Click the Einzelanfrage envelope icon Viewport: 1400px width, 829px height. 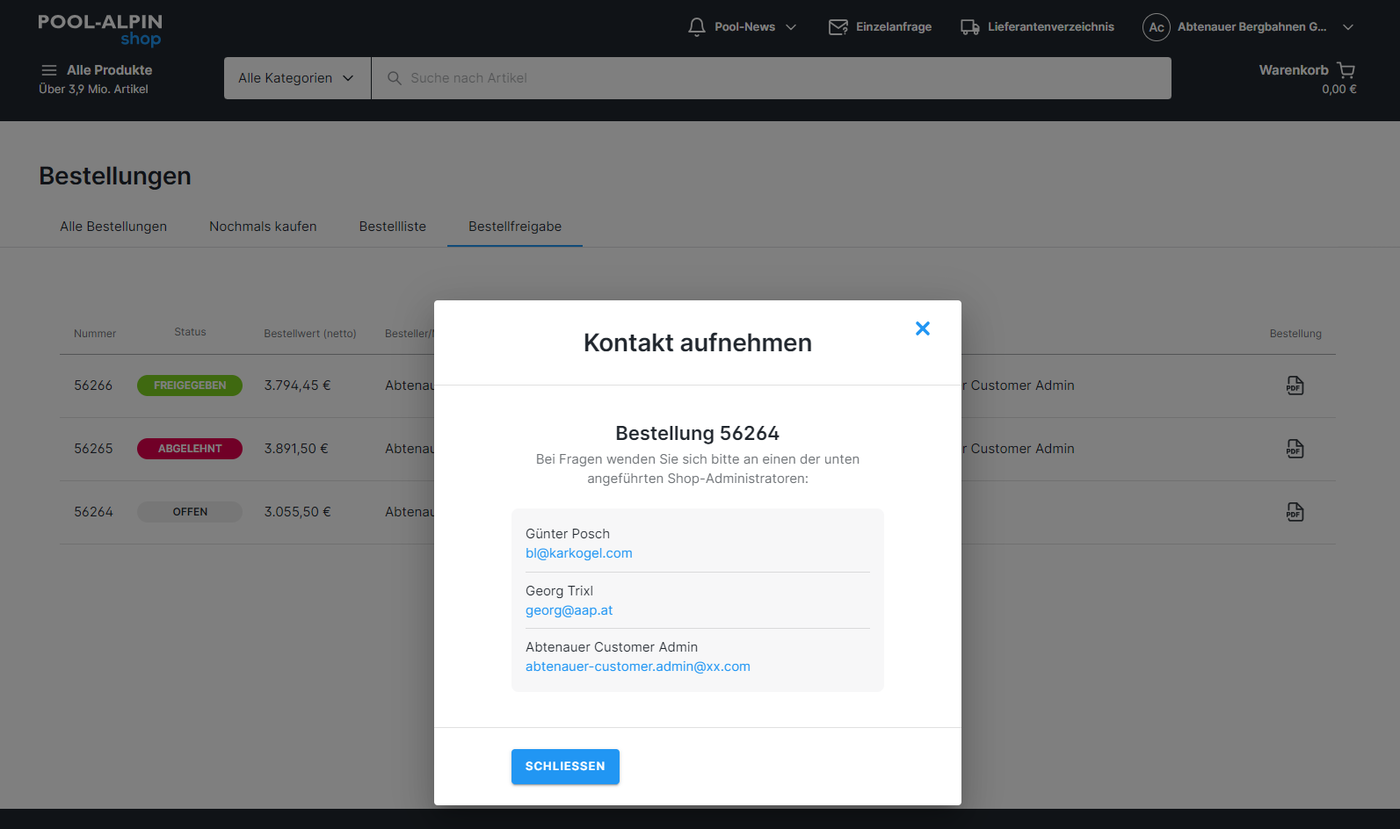point(838,27)
